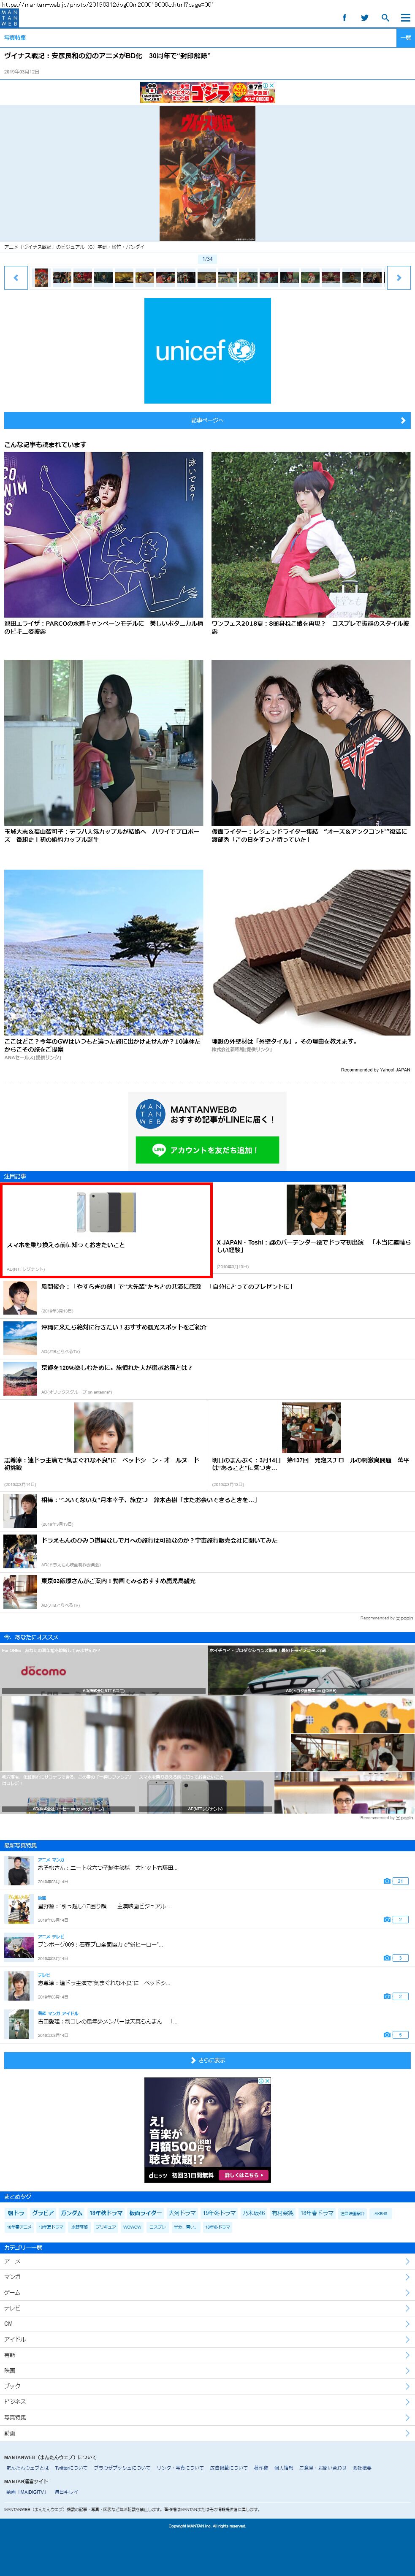Expand the アニメ category chevron
The image size is (415, 2576).
[x=407, y=2261]
